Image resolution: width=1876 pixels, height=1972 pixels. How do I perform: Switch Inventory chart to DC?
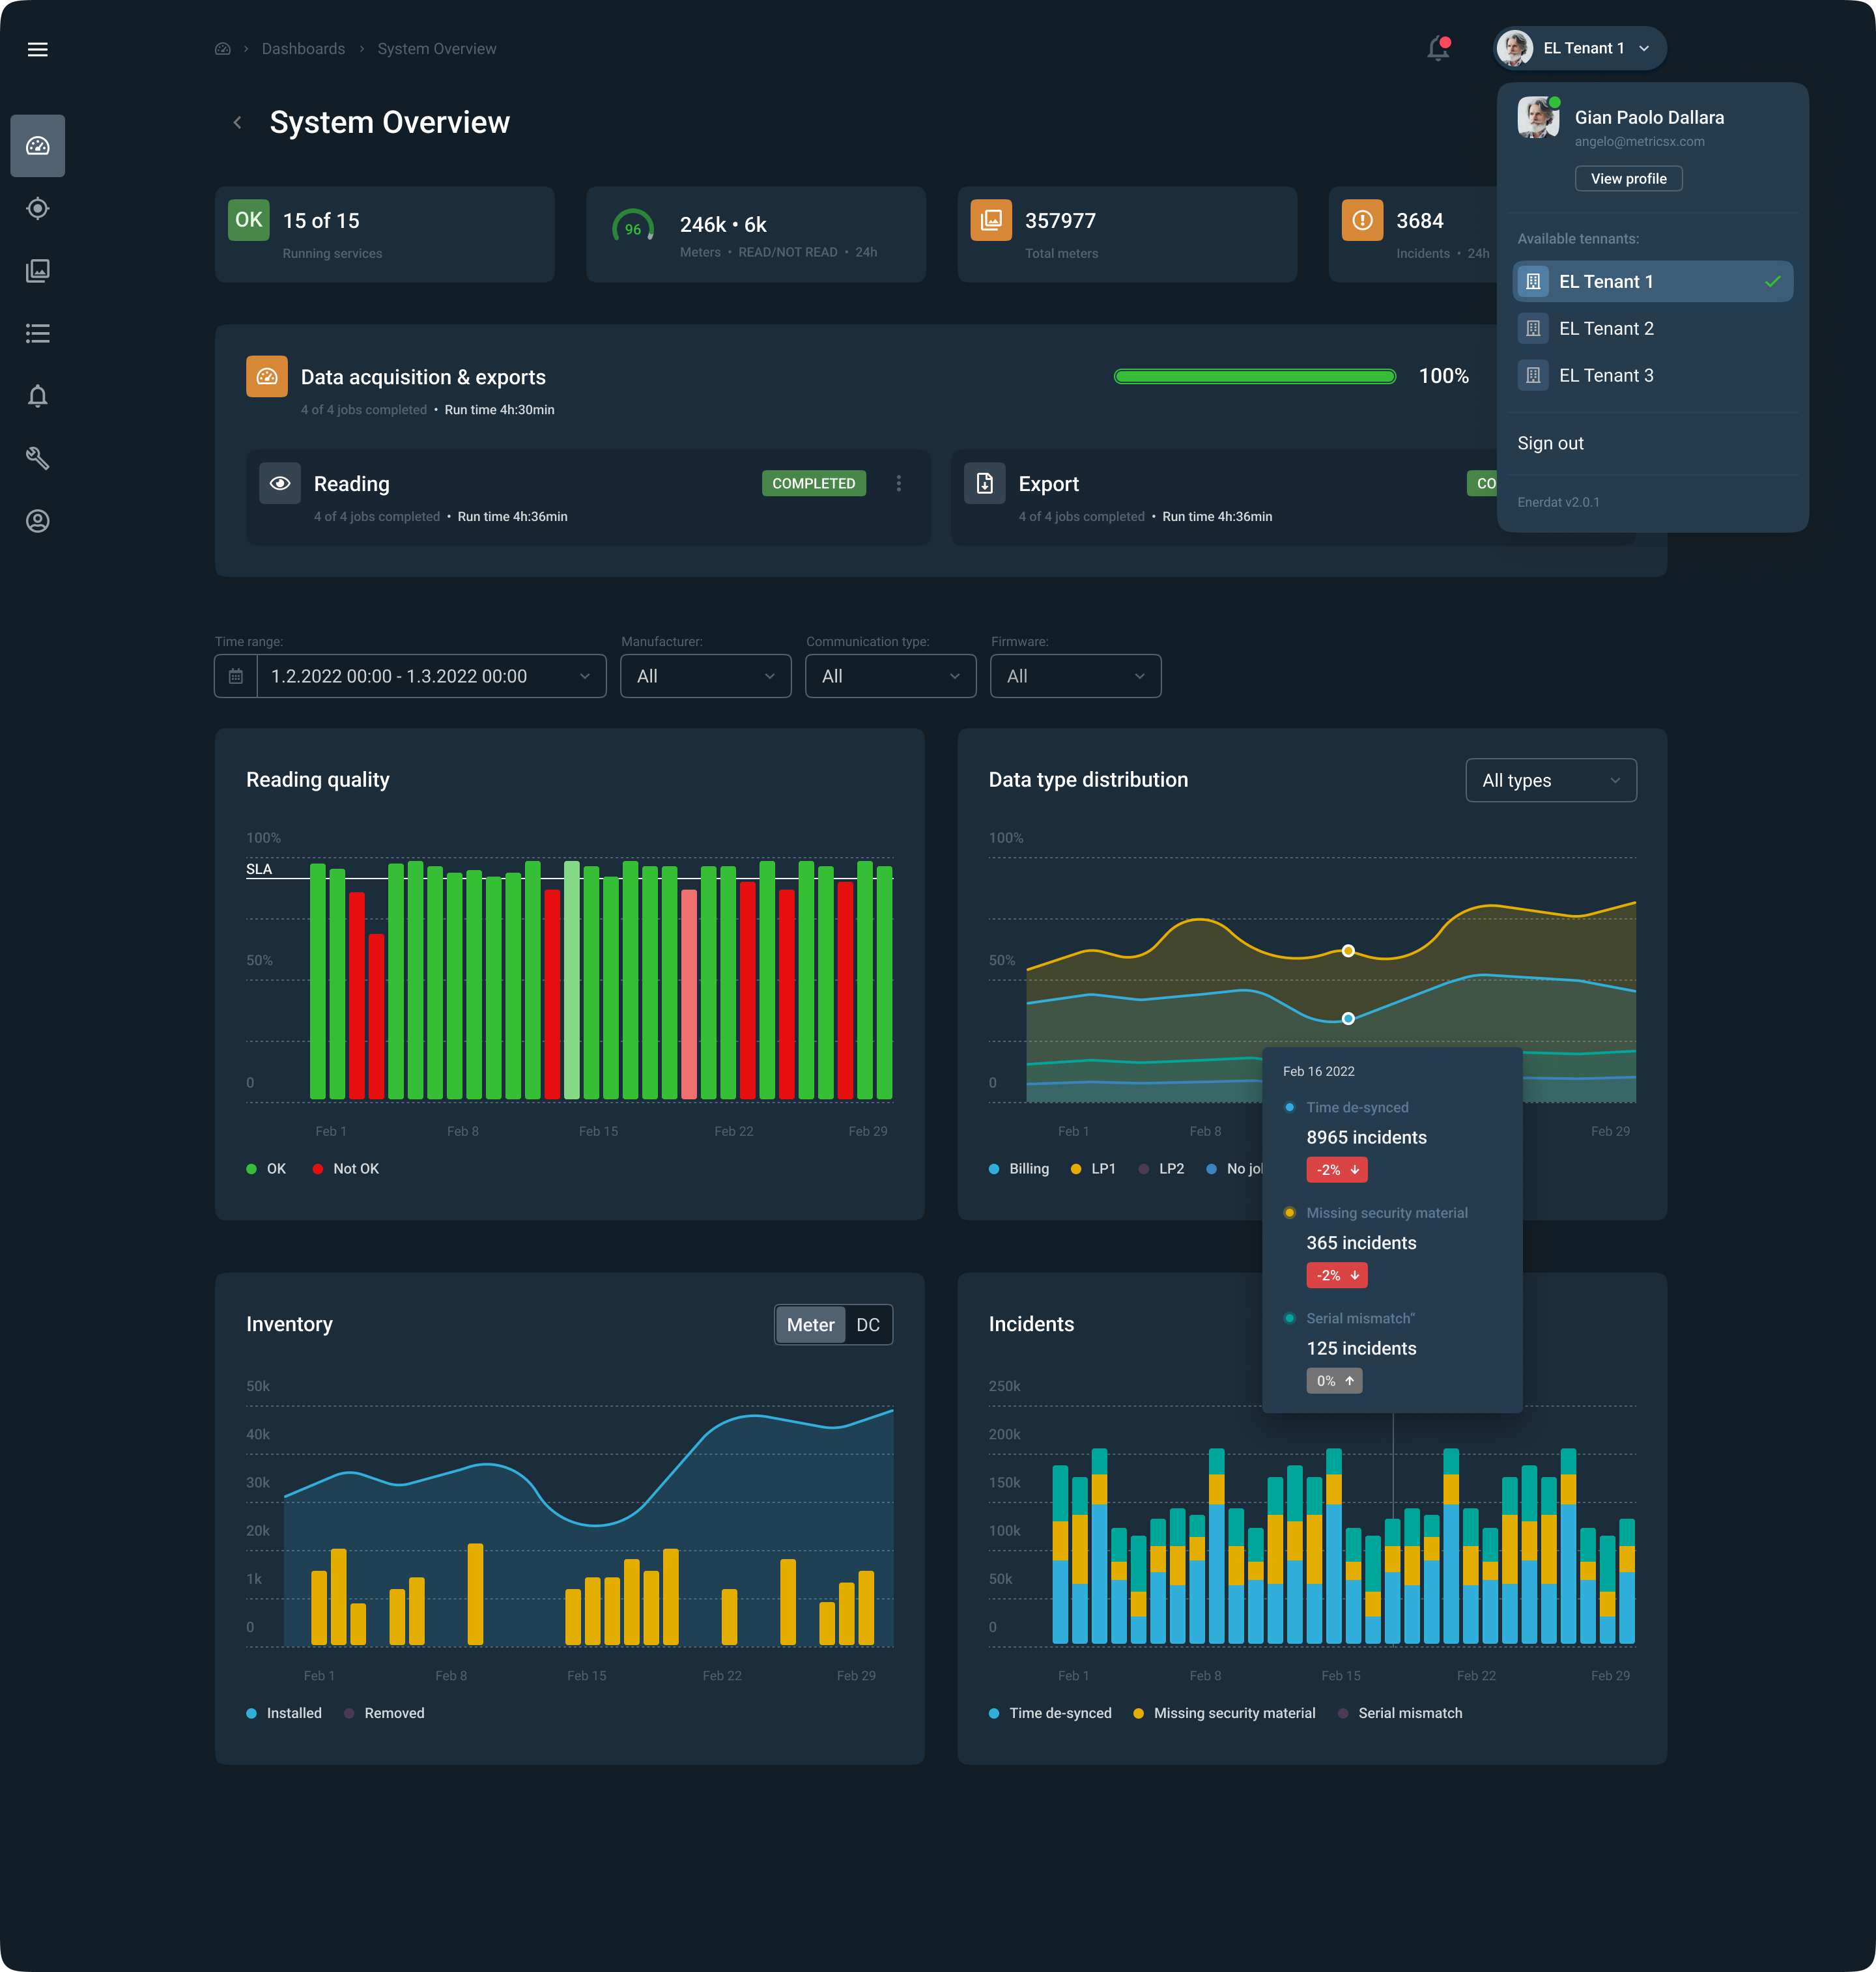coord(867,1325)
